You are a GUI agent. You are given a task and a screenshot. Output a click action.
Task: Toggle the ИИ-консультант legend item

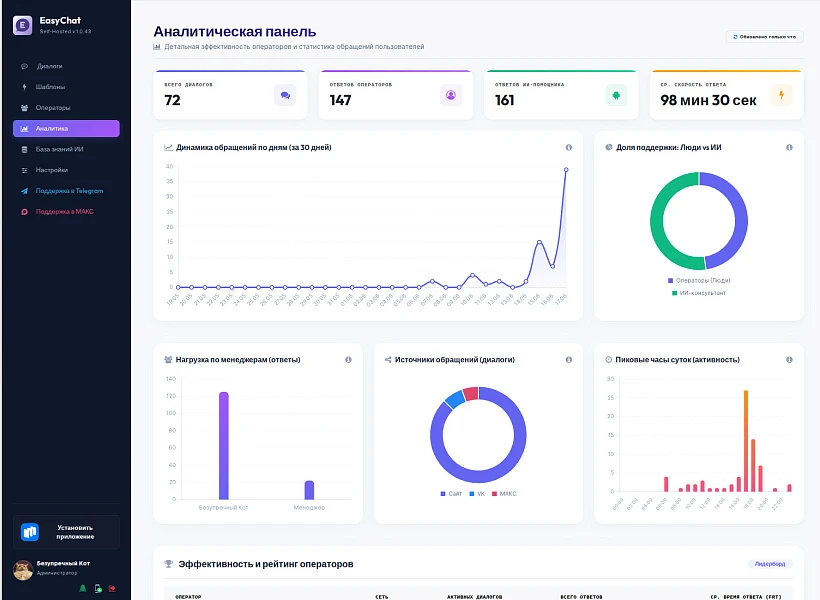699,293
